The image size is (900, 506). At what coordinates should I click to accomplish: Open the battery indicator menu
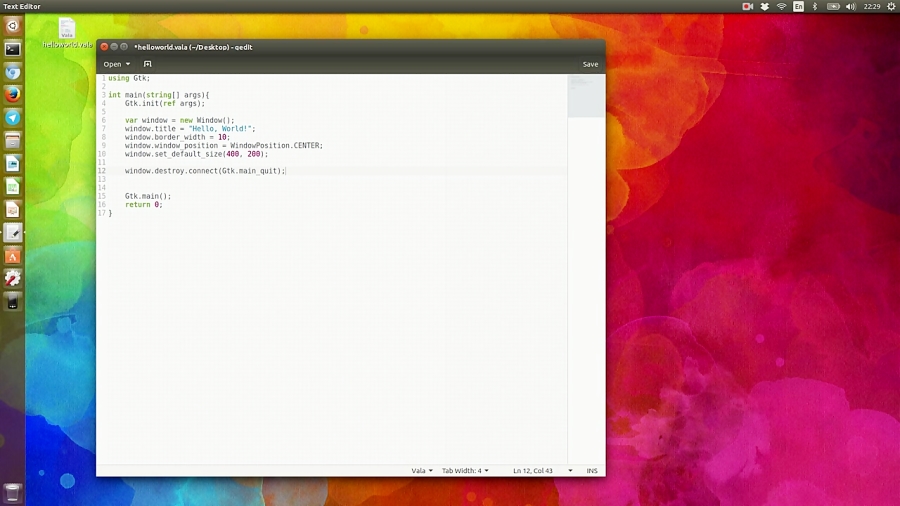[x=833, y=6]
